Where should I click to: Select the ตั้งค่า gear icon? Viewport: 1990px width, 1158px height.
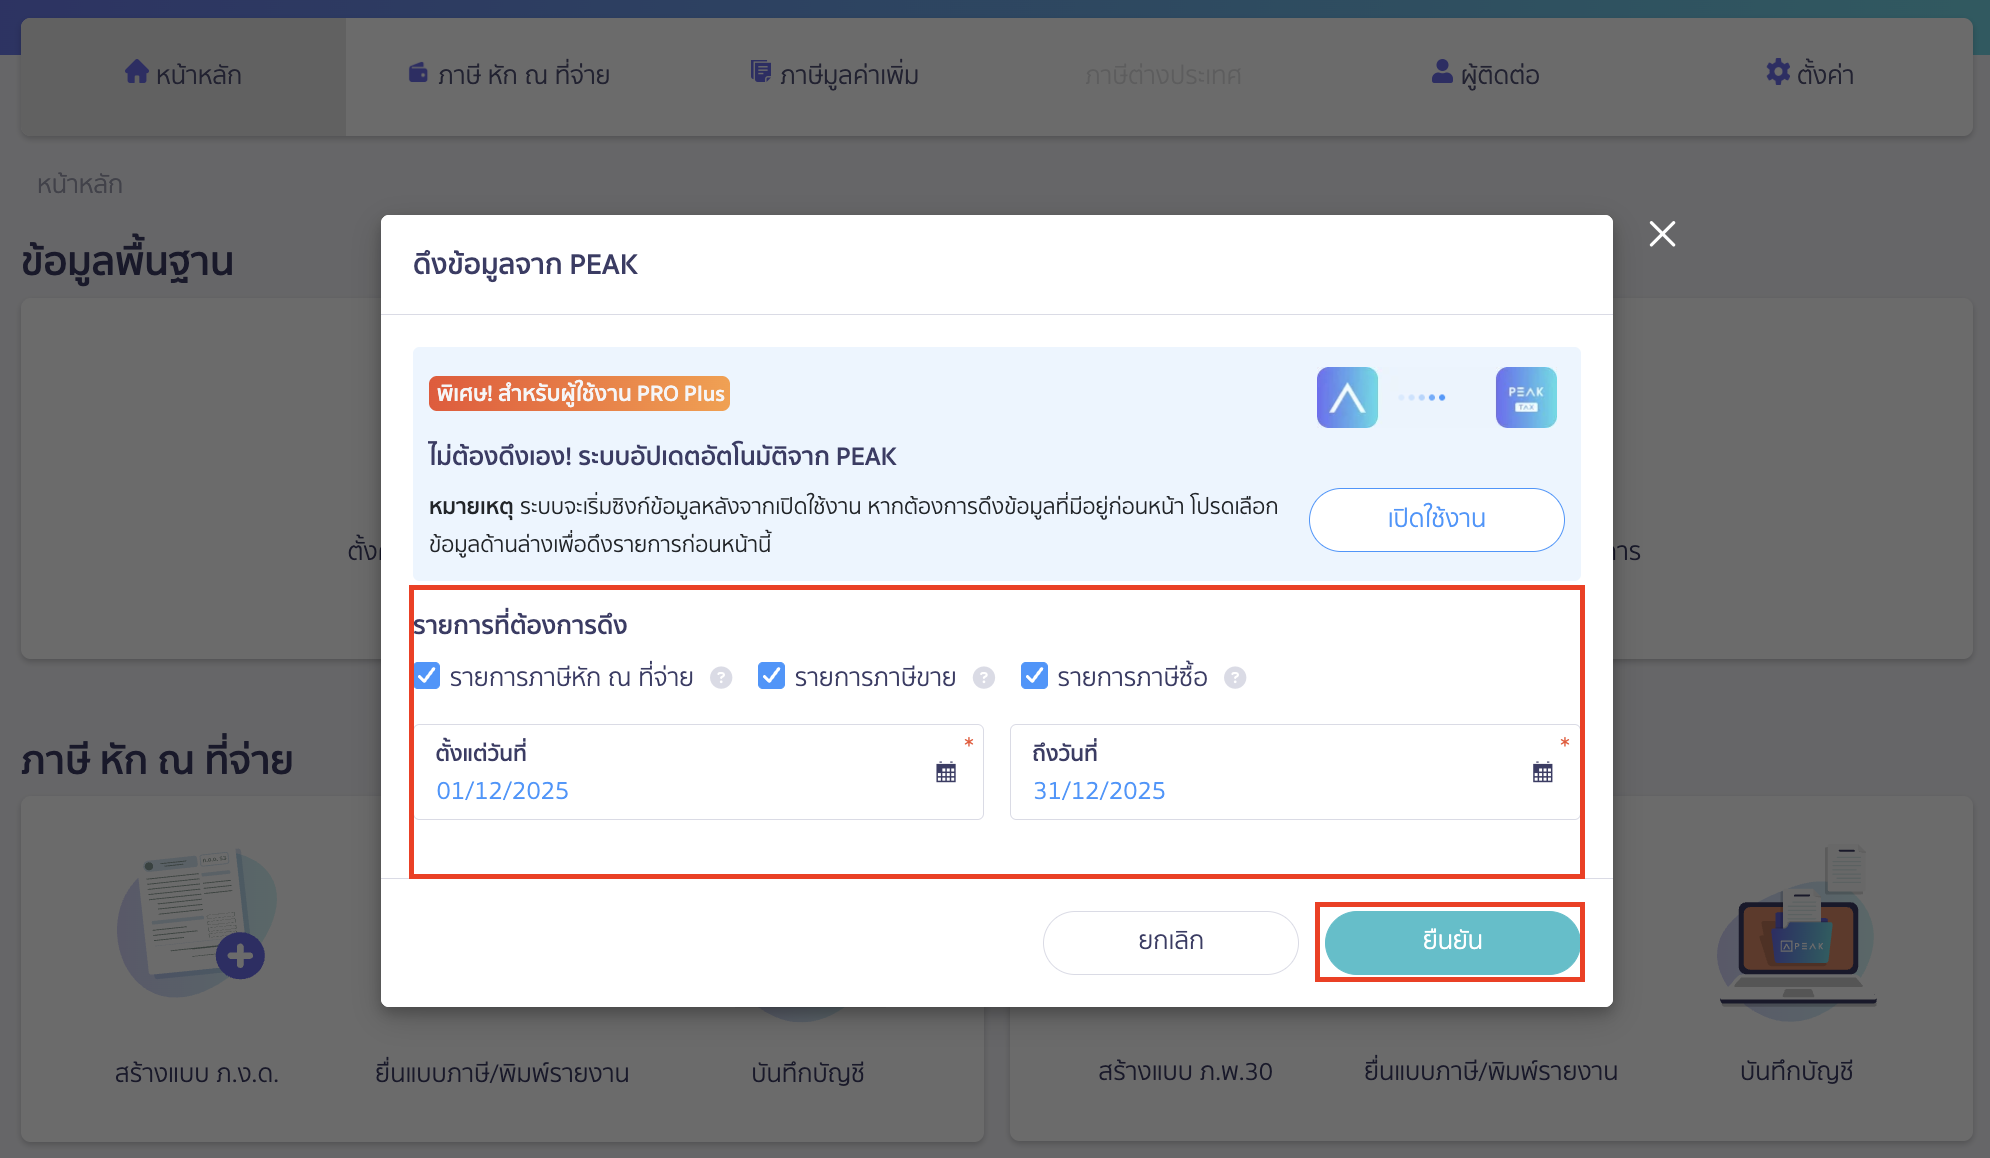pyautogui.click(x=1778, y=73)
